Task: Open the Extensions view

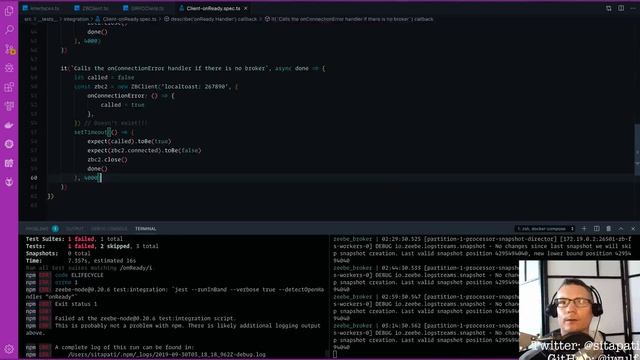Action: [9, 87]
